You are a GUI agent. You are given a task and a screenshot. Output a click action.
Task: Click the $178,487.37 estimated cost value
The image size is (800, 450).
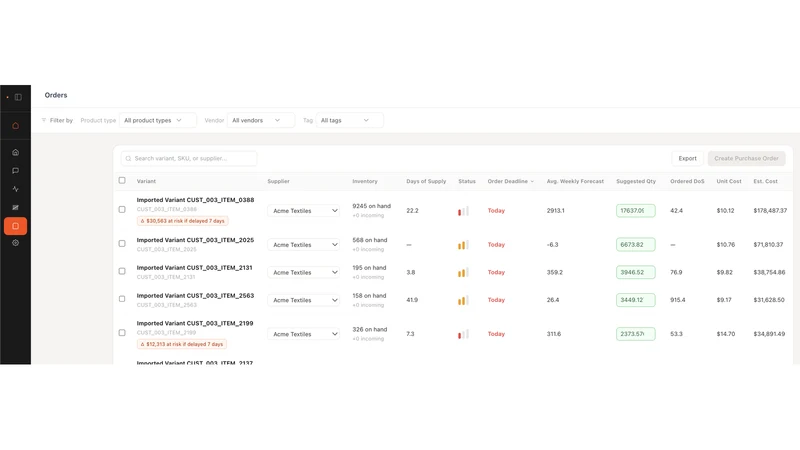coord(770,211)
